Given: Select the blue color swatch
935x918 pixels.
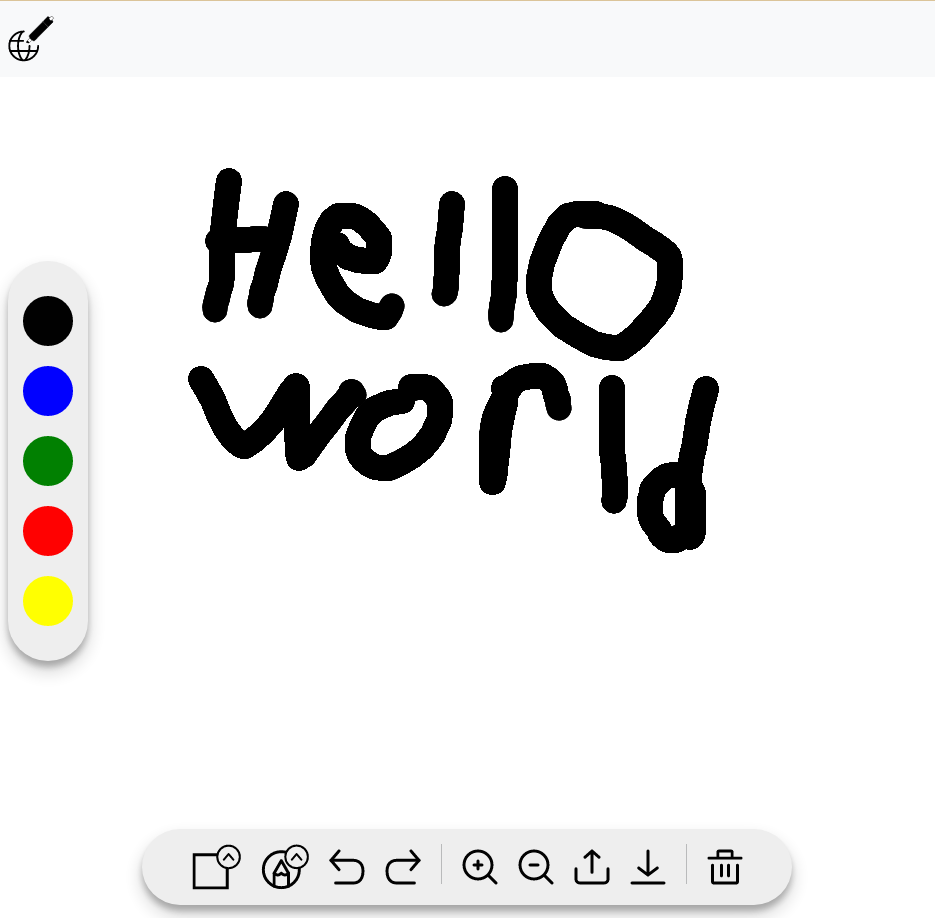Looking at the screenshot, I should (47, 390).
